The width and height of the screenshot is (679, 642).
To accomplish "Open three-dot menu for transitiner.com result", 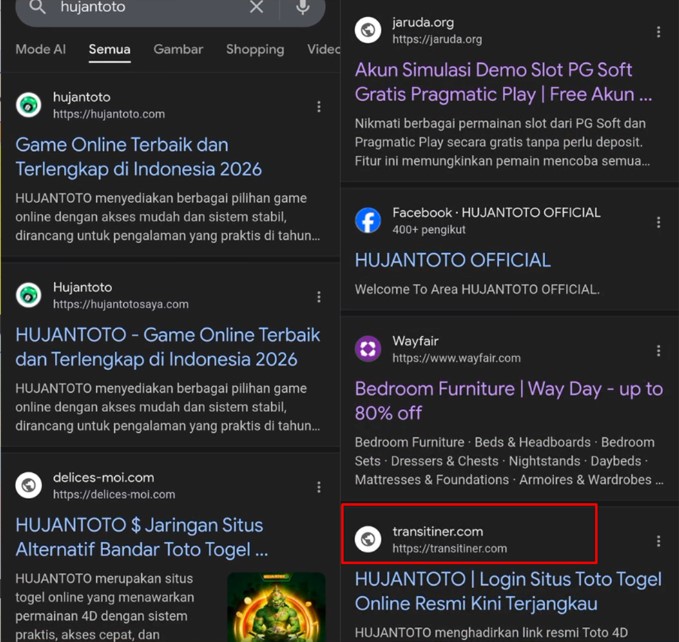I will [658, 541].
